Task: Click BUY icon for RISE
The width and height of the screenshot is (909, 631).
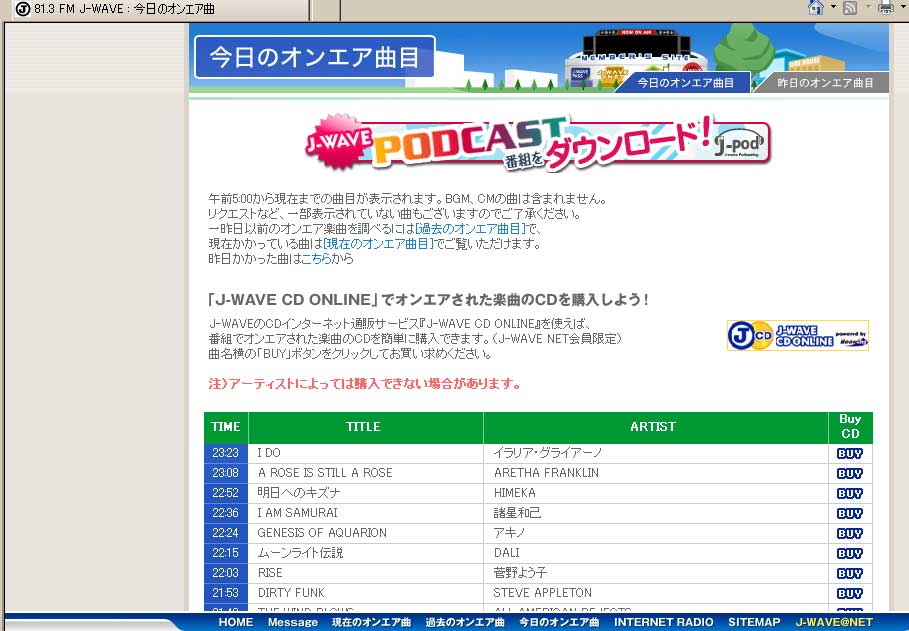Action: pos(849,574)
